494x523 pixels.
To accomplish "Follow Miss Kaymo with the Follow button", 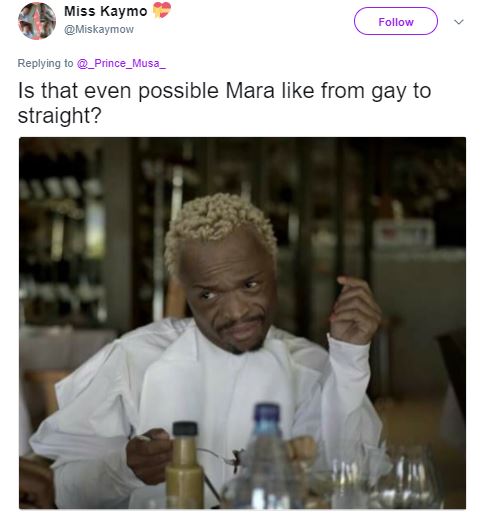I will (396, 21).
